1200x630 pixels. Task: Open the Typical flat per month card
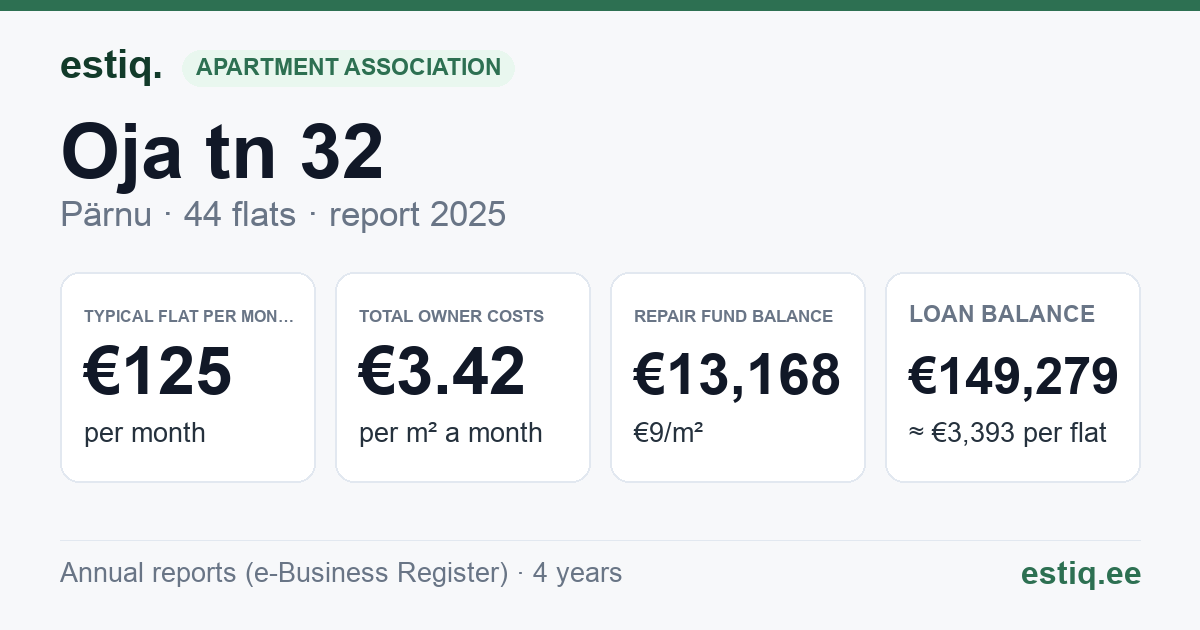(x=188, y=377)
